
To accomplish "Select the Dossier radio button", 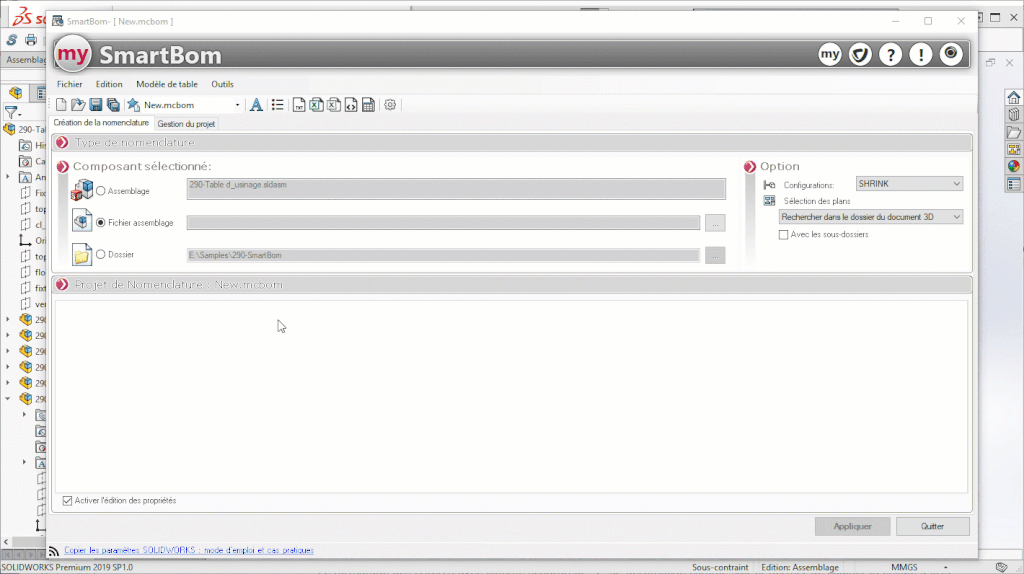I will point(101,255).
